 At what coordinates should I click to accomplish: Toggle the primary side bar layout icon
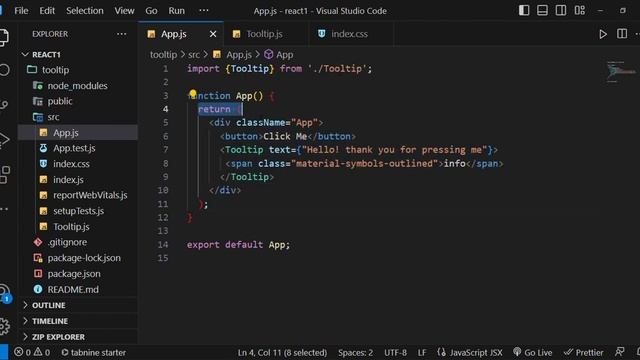[524, 11]
